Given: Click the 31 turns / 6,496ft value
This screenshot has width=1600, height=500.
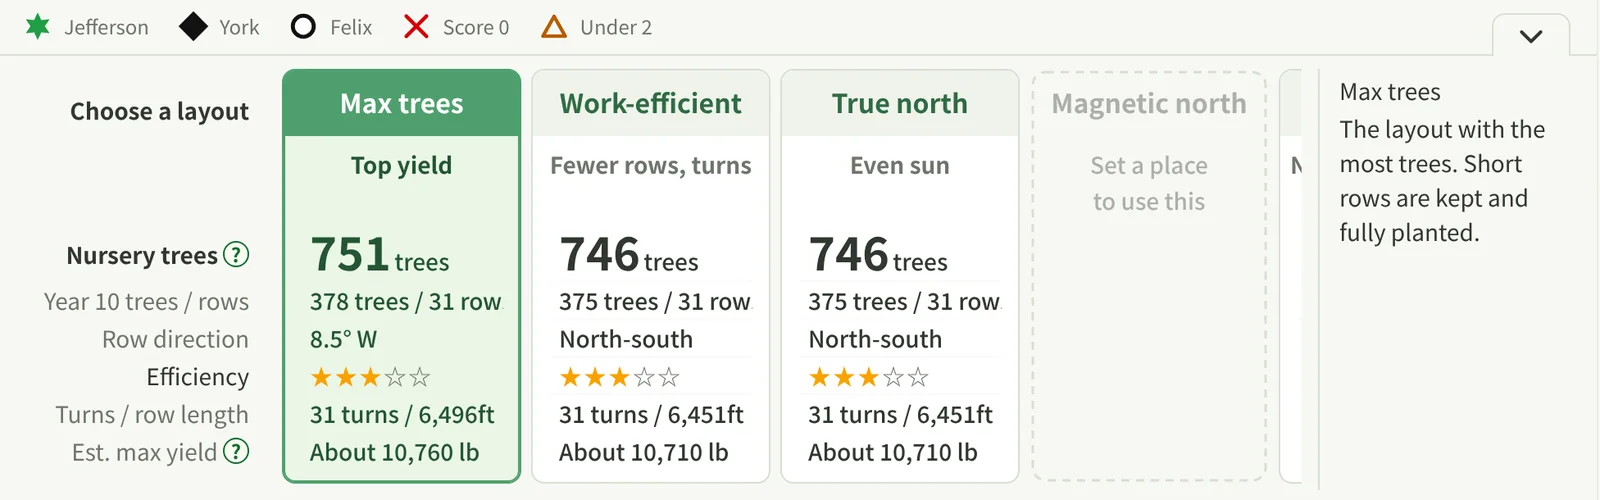Looking at the screenshot, I should (402, 415).
